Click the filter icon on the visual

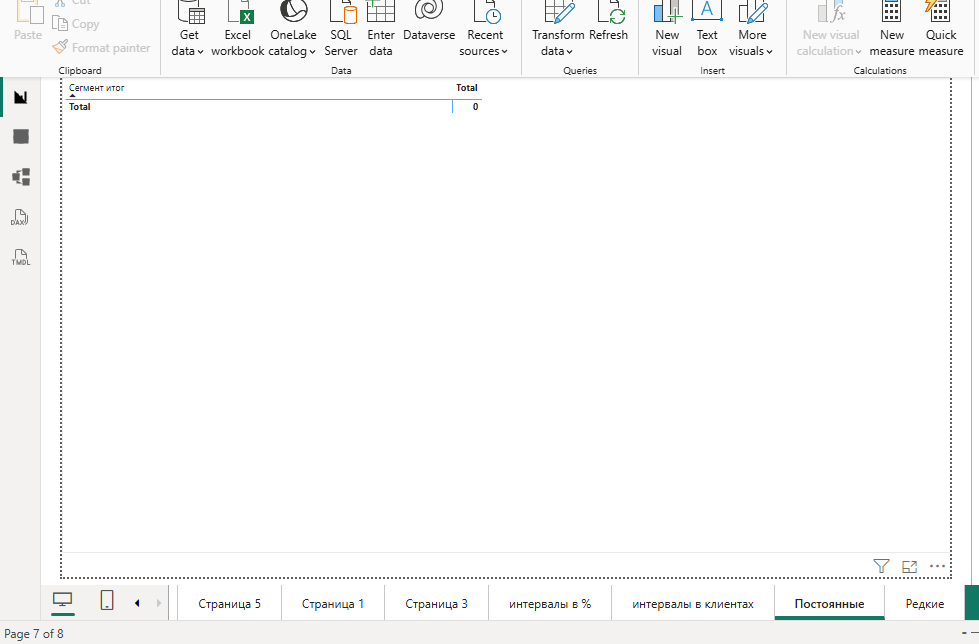(x=881, y=567)
